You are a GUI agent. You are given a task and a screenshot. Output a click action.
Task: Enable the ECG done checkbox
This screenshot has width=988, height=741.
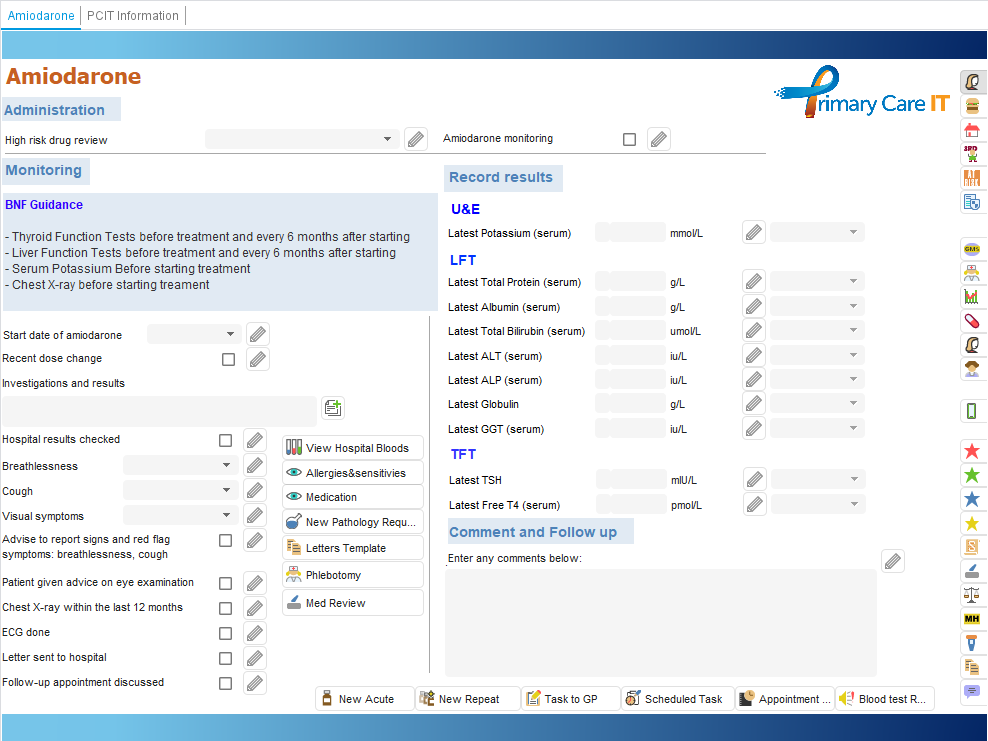[x=226, y=634]
